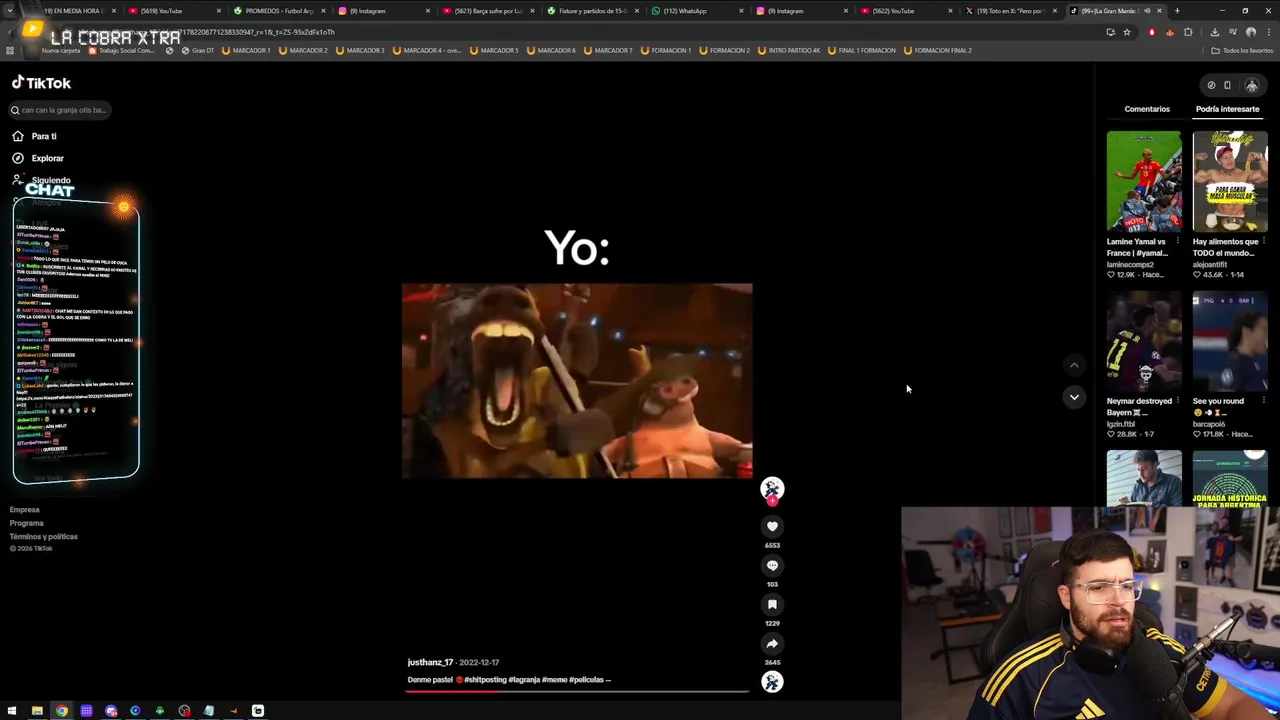Open browser profile avatar in toolbar

(1250, 32)
